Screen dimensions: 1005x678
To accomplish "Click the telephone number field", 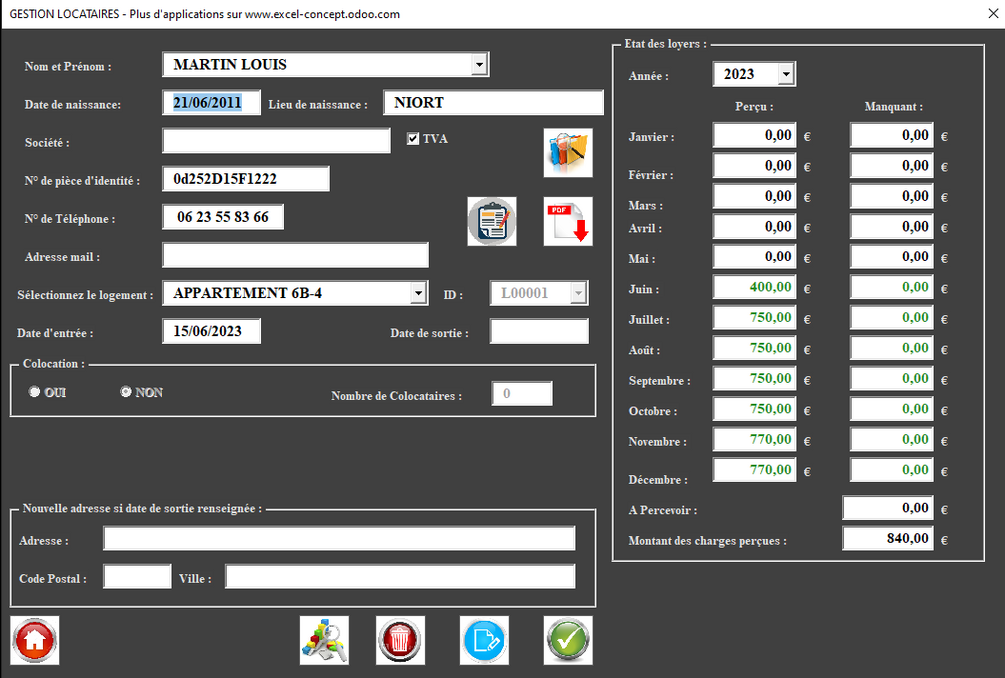I will 223,217.
